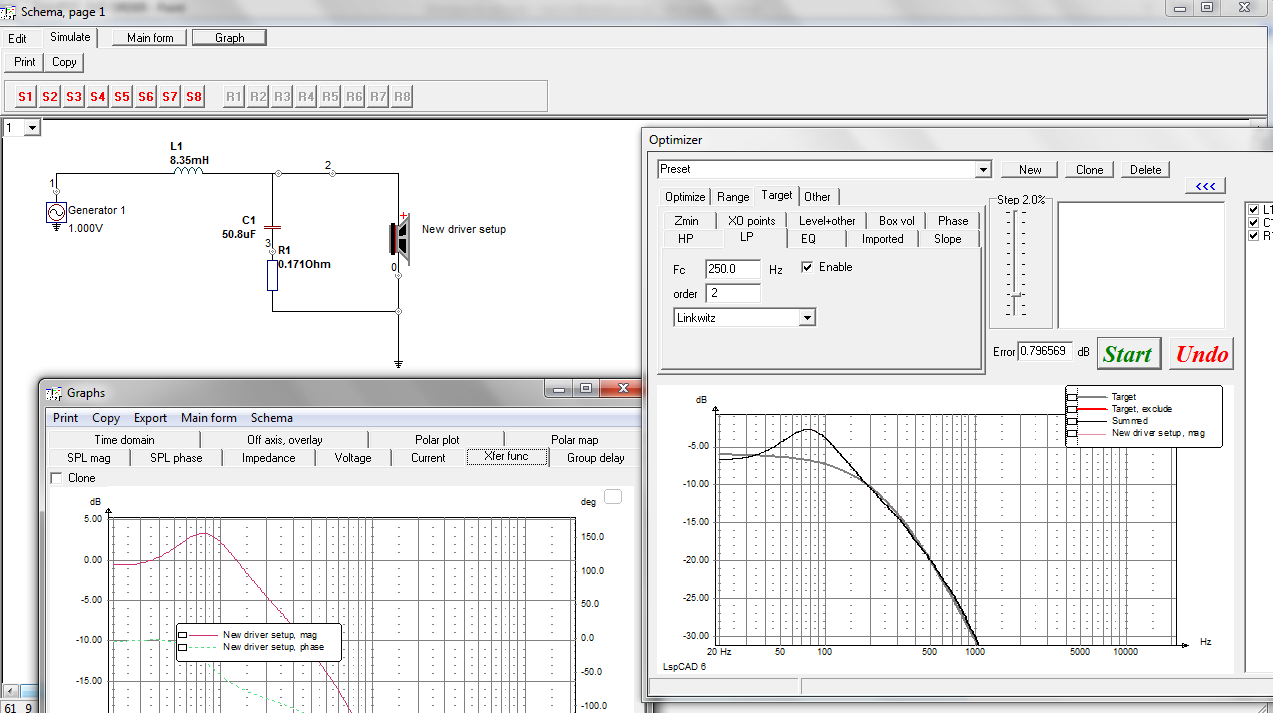This screenshot has width=1273, height=713.
Task: Toggle the R1 component checkbox in Optimizer
Action: point(1254,235)
